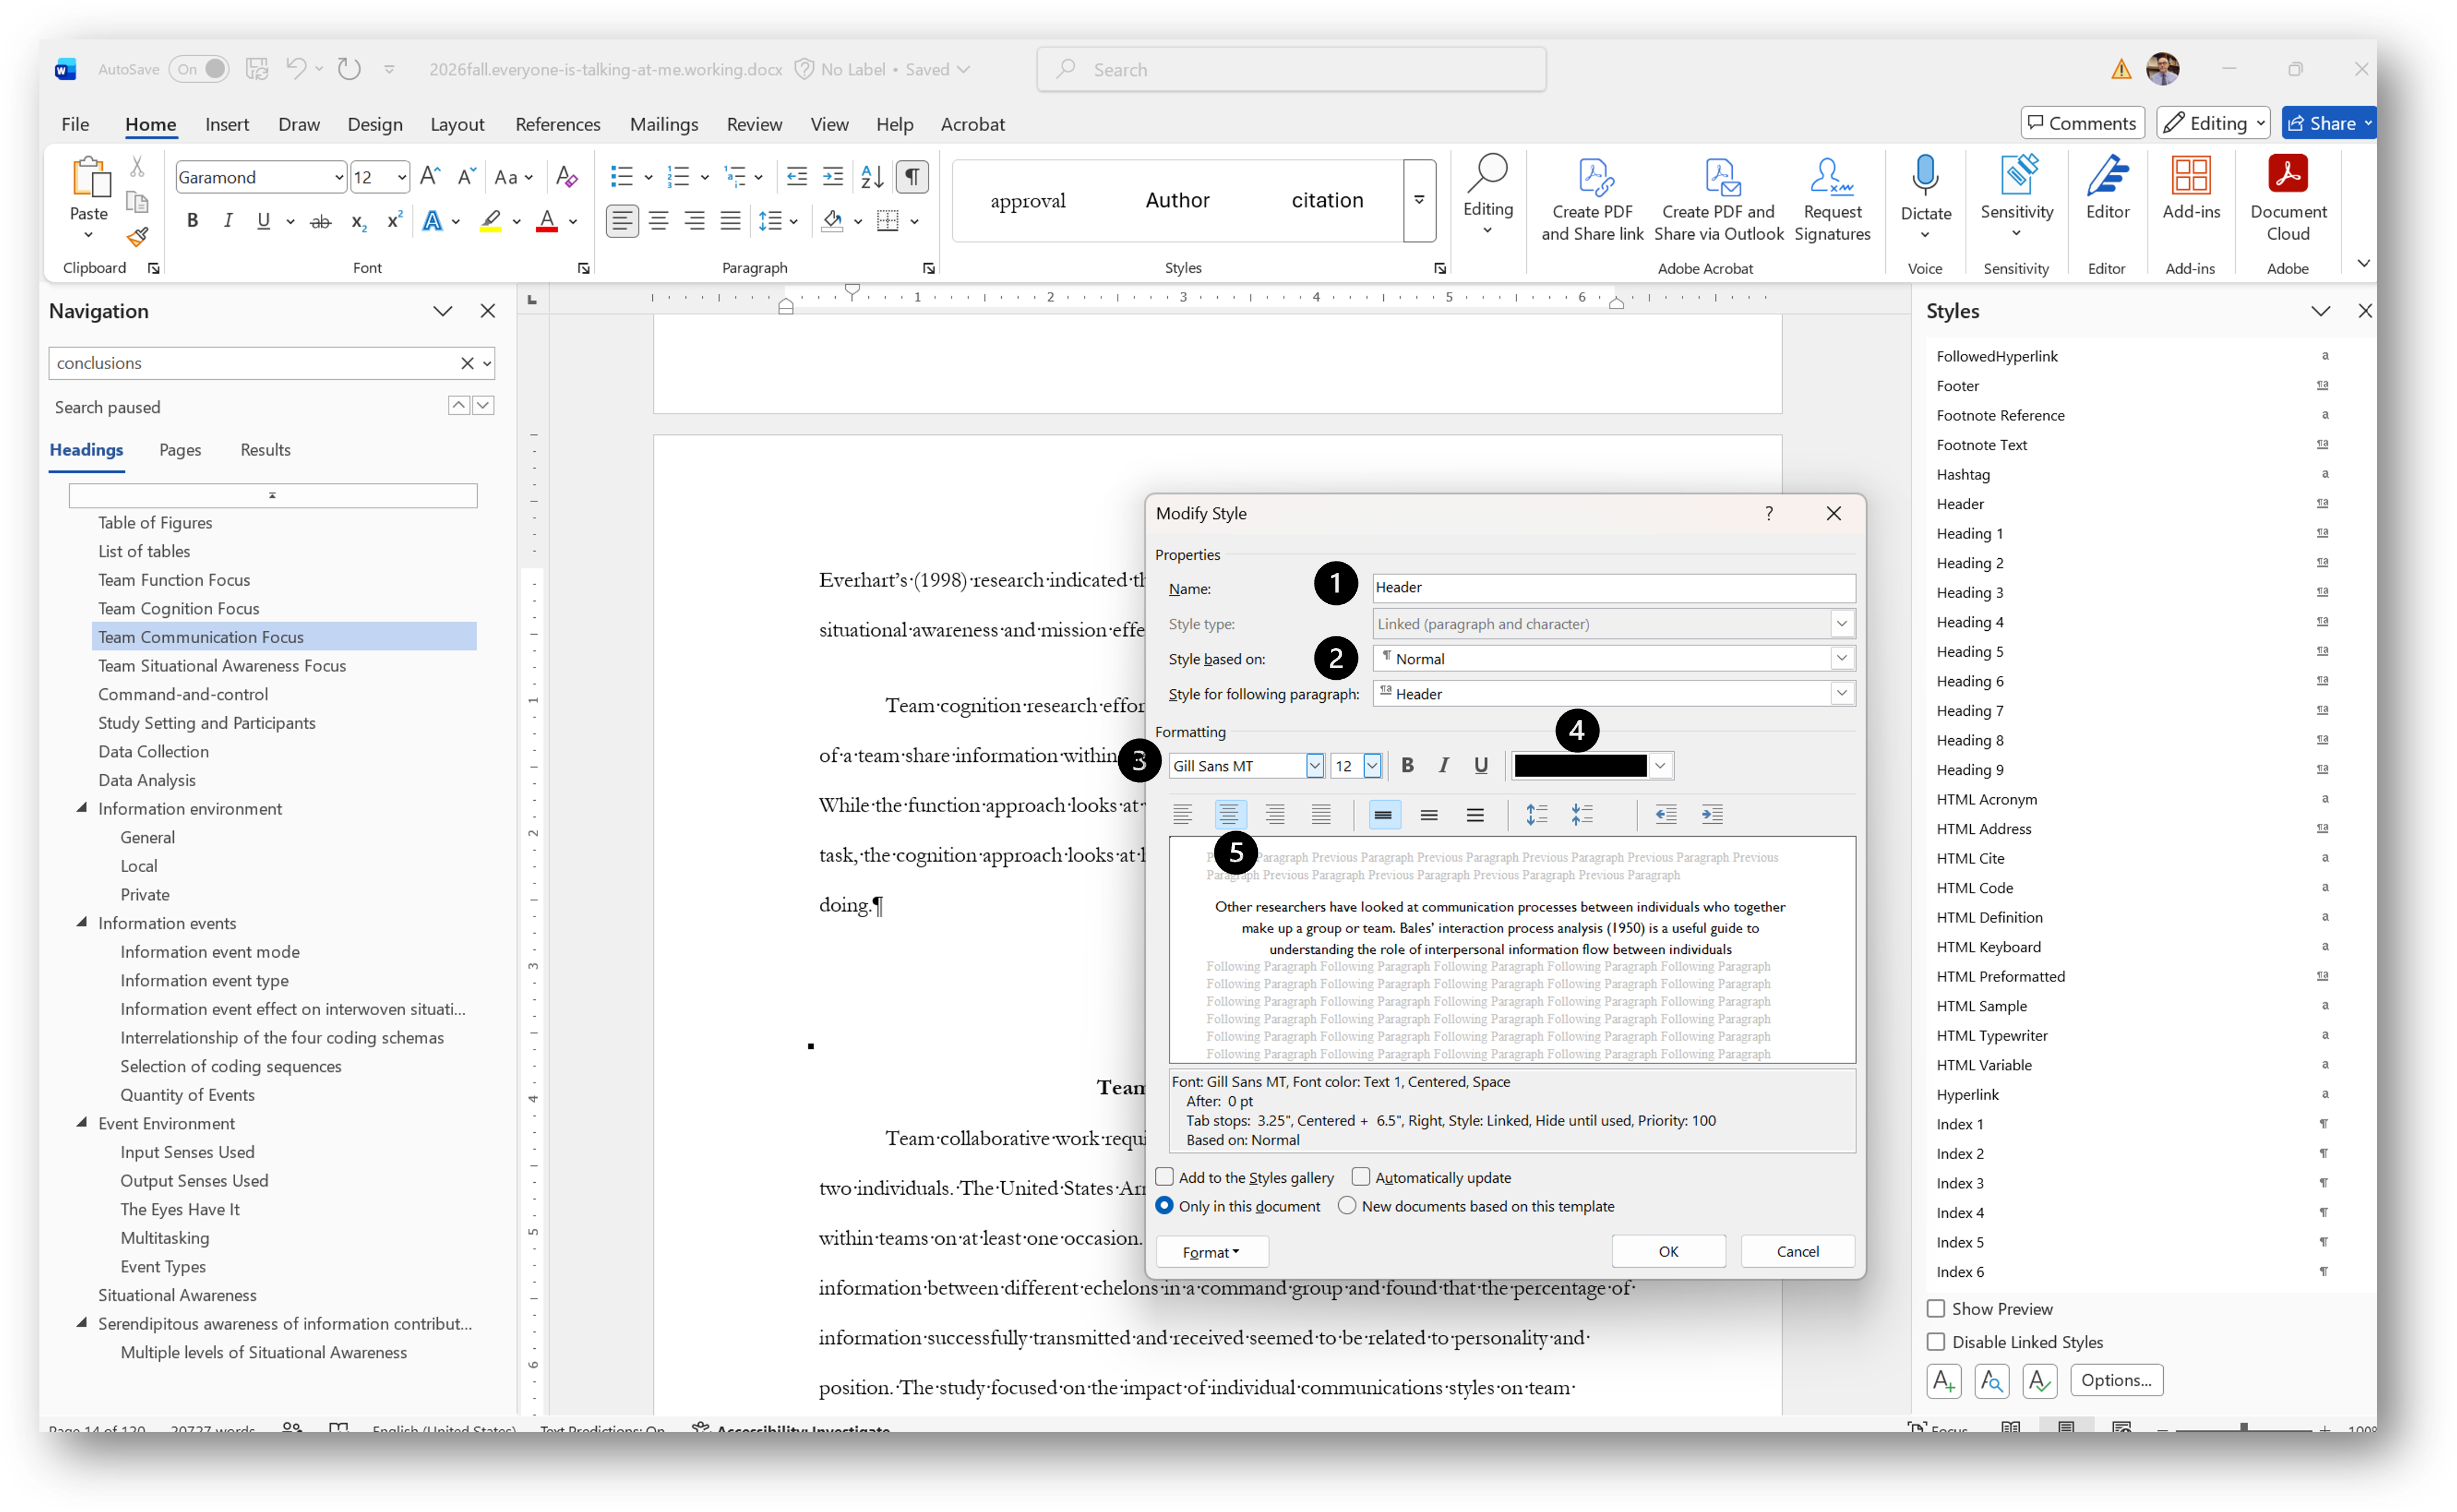The height and width of the screenshot is (1512, 2457).
Task: Enable Show Preview checkbox in Styles pane
Action: coord(1936,1309)
